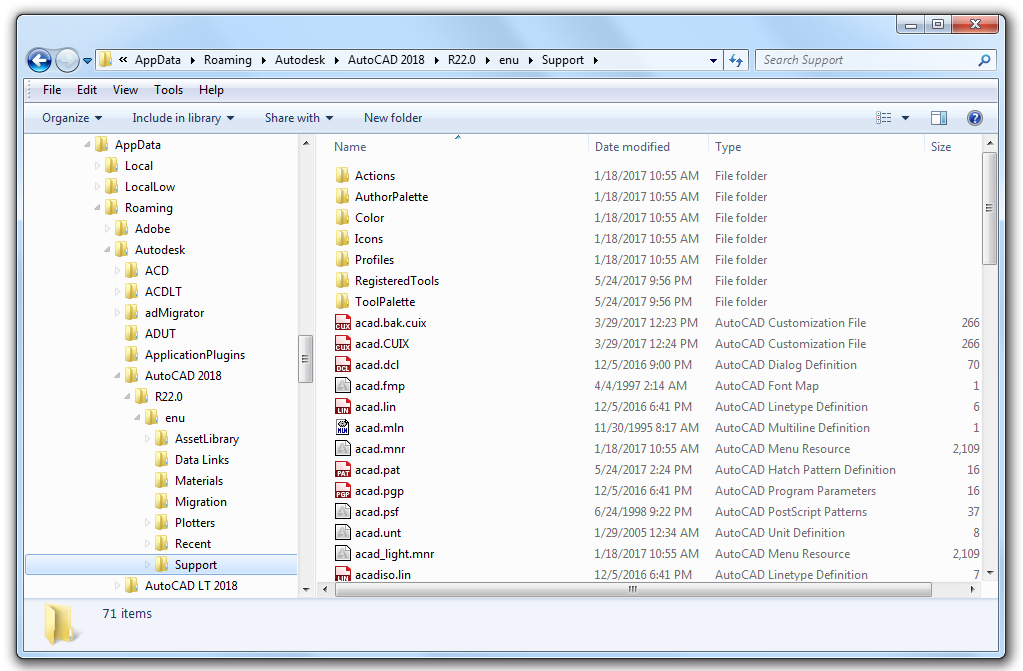This screenshot has height=671, width=1023.
Task: Open the recent locations dropdown arrow
Action: coord(87,61)
